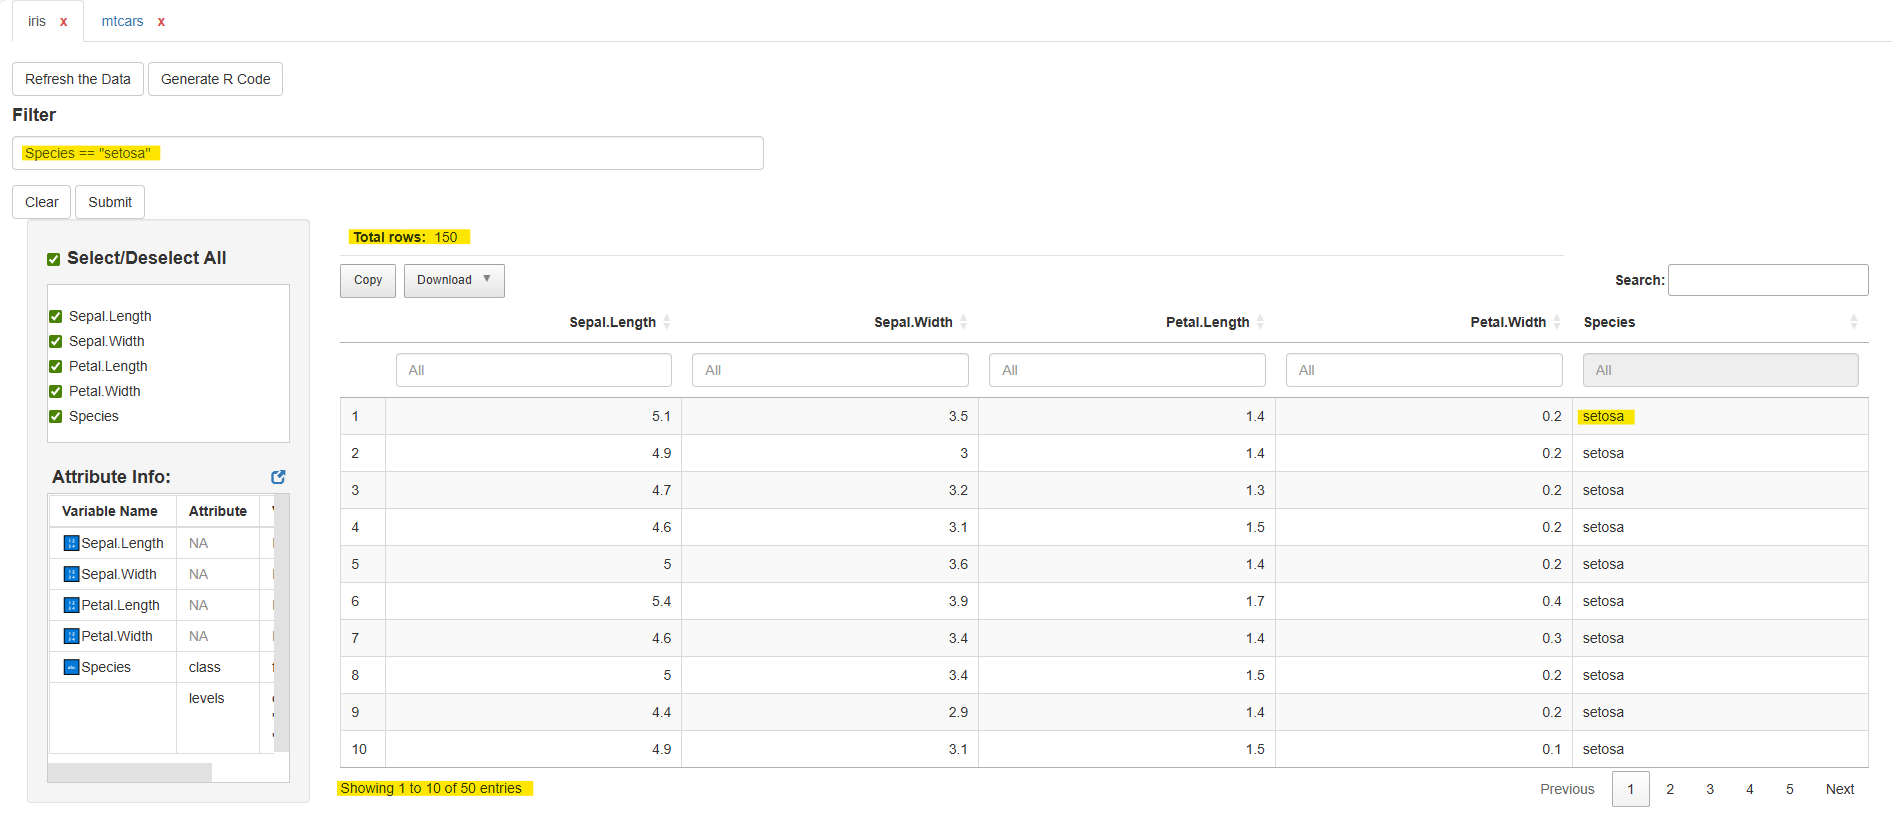1897x832 pixels.
Task: Click the Attribute Info horizontal scrollbar
Action: click(130, 772)
